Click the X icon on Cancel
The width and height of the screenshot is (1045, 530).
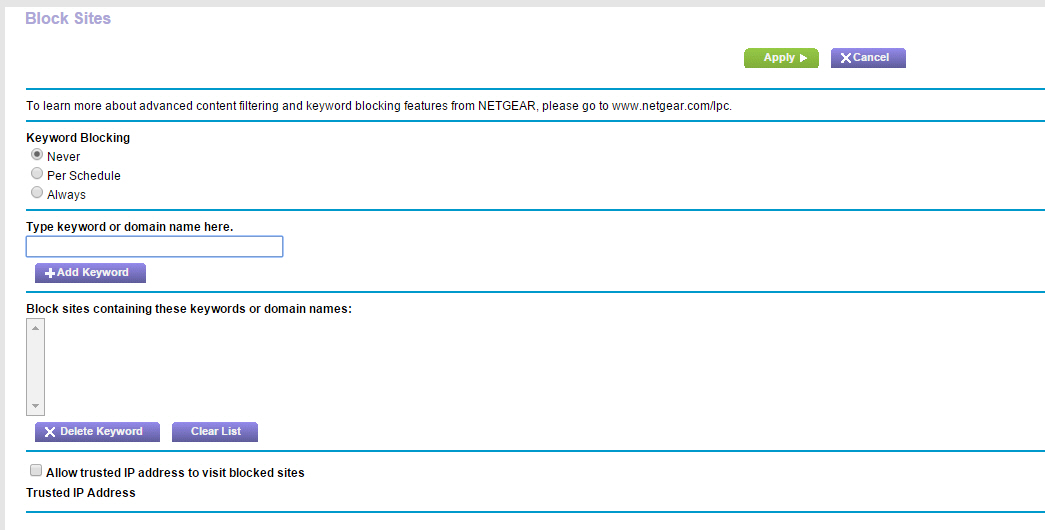(x=846, y=58)
